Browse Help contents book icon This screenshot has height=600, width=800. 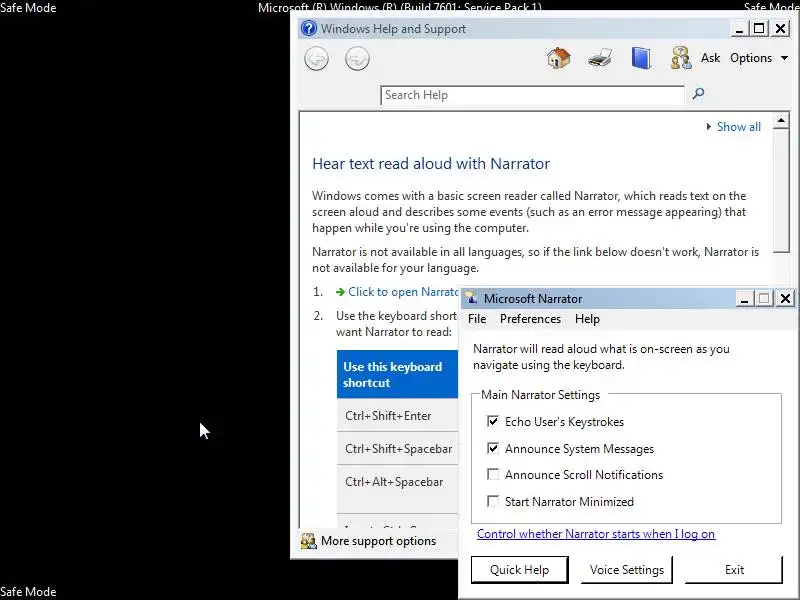[641, 58]
